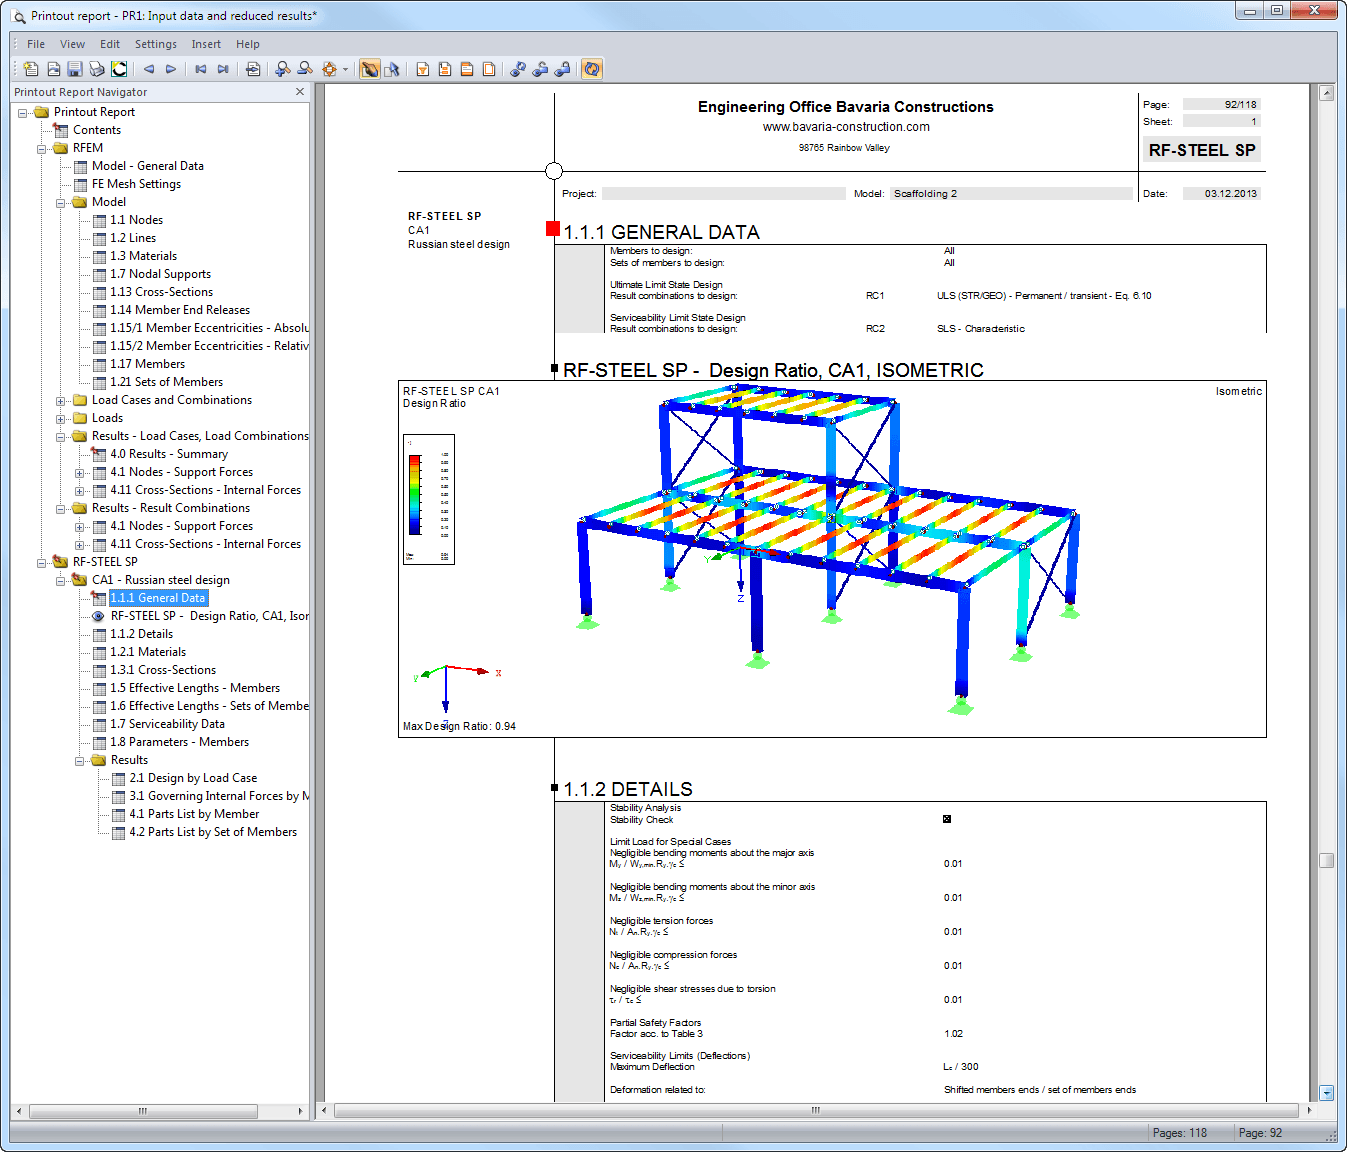Select 4.1 Parts List by Member

tap(194, 814)
